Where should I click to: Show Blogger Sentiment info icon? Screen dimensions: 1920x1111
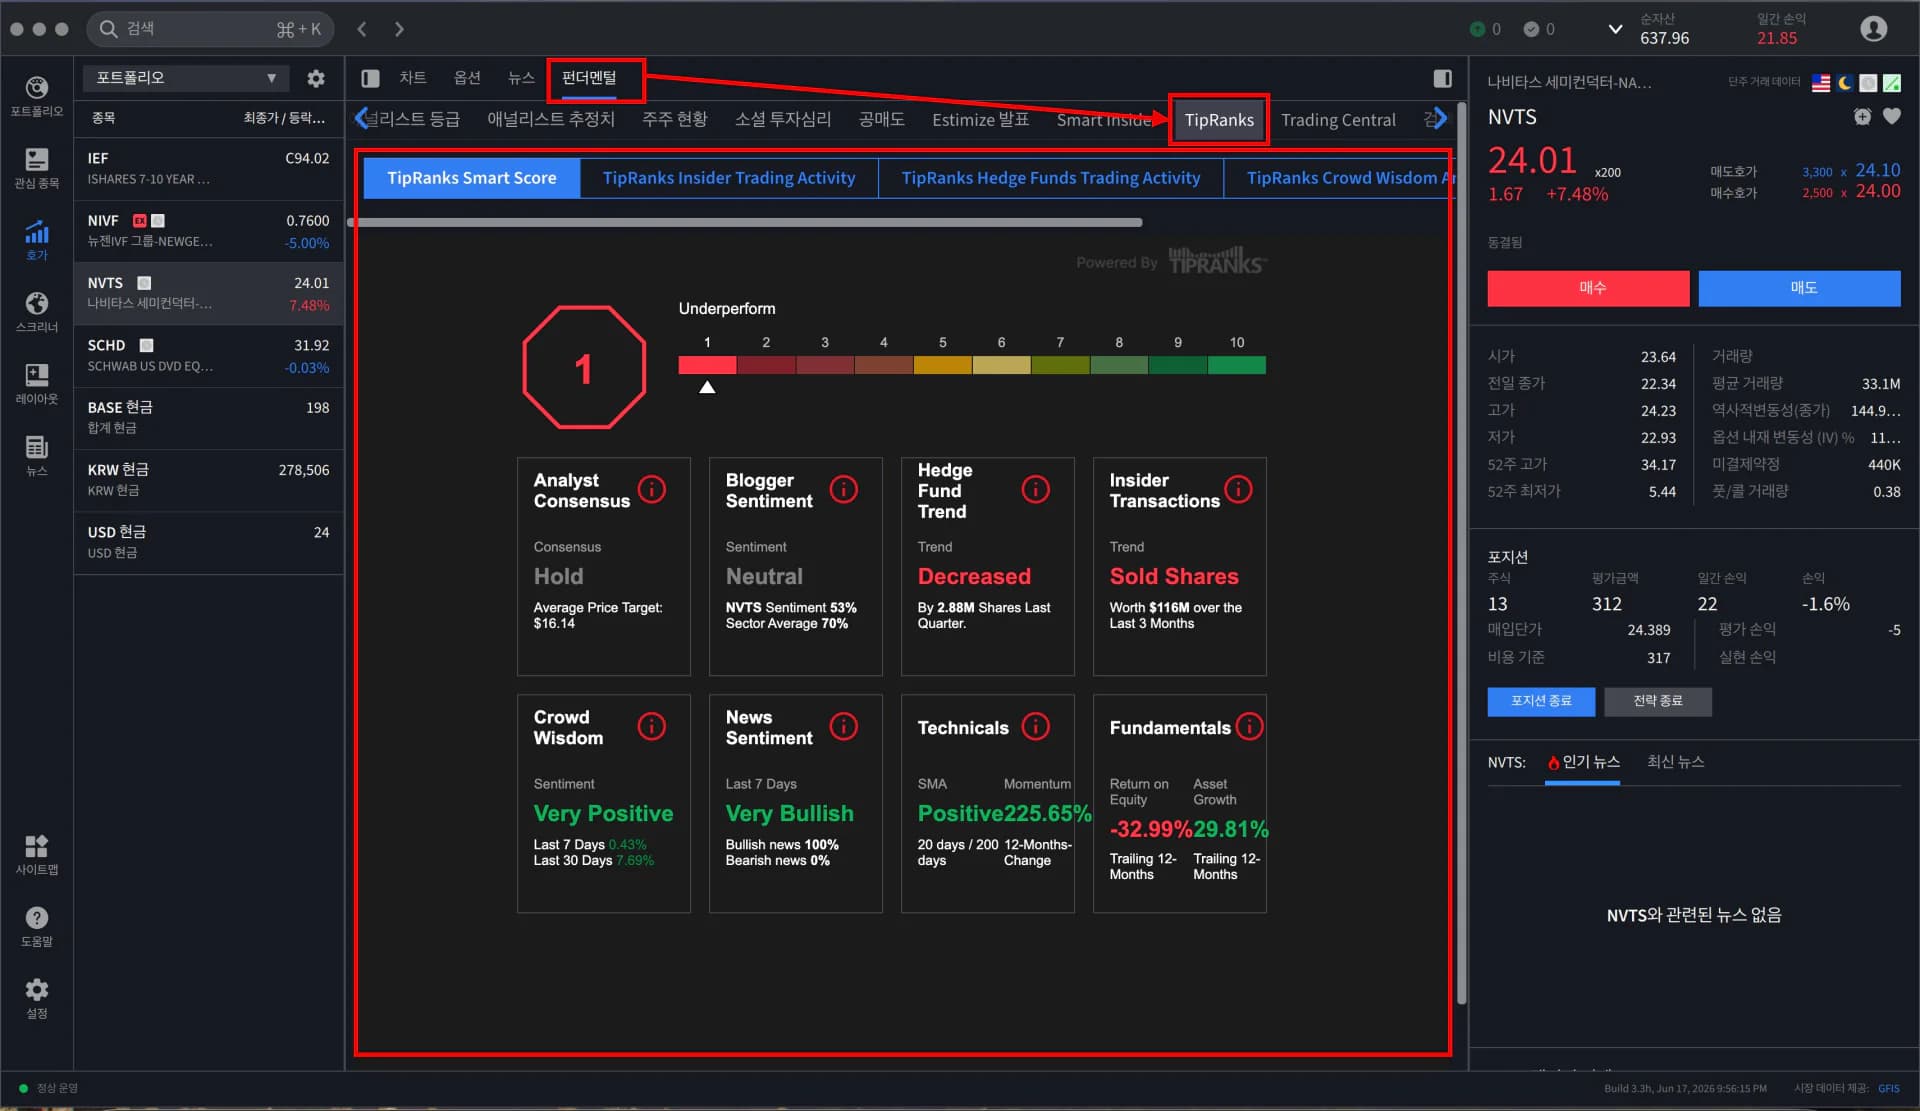[844, 489]
